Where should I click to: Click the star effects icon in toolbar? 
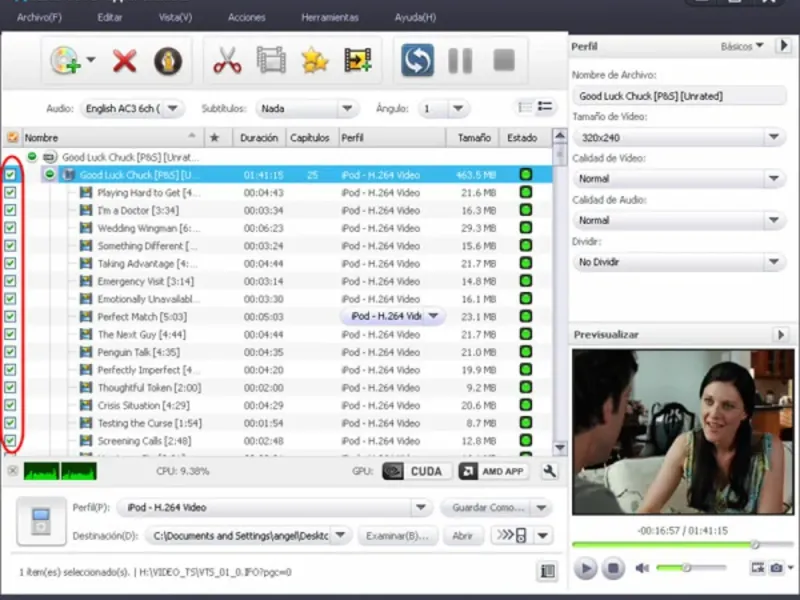coord(314,61)
